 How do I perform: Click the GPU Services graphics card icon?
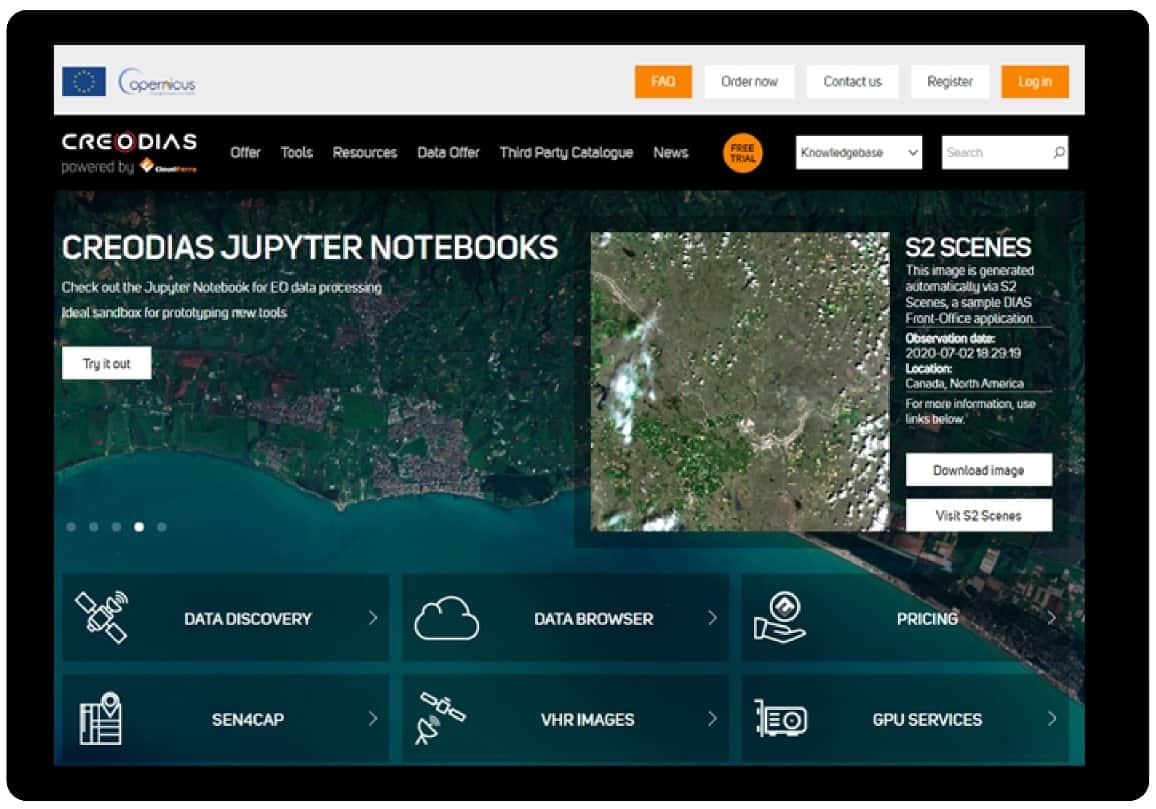point(781,718)
